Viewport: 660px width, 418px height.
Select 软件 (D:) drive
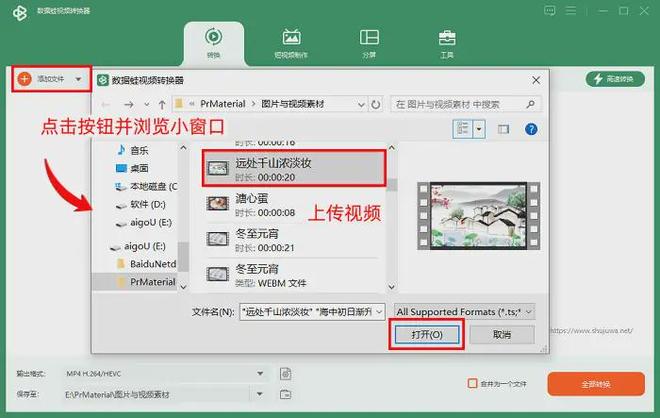pyautogui.click(x=141, y=205)
